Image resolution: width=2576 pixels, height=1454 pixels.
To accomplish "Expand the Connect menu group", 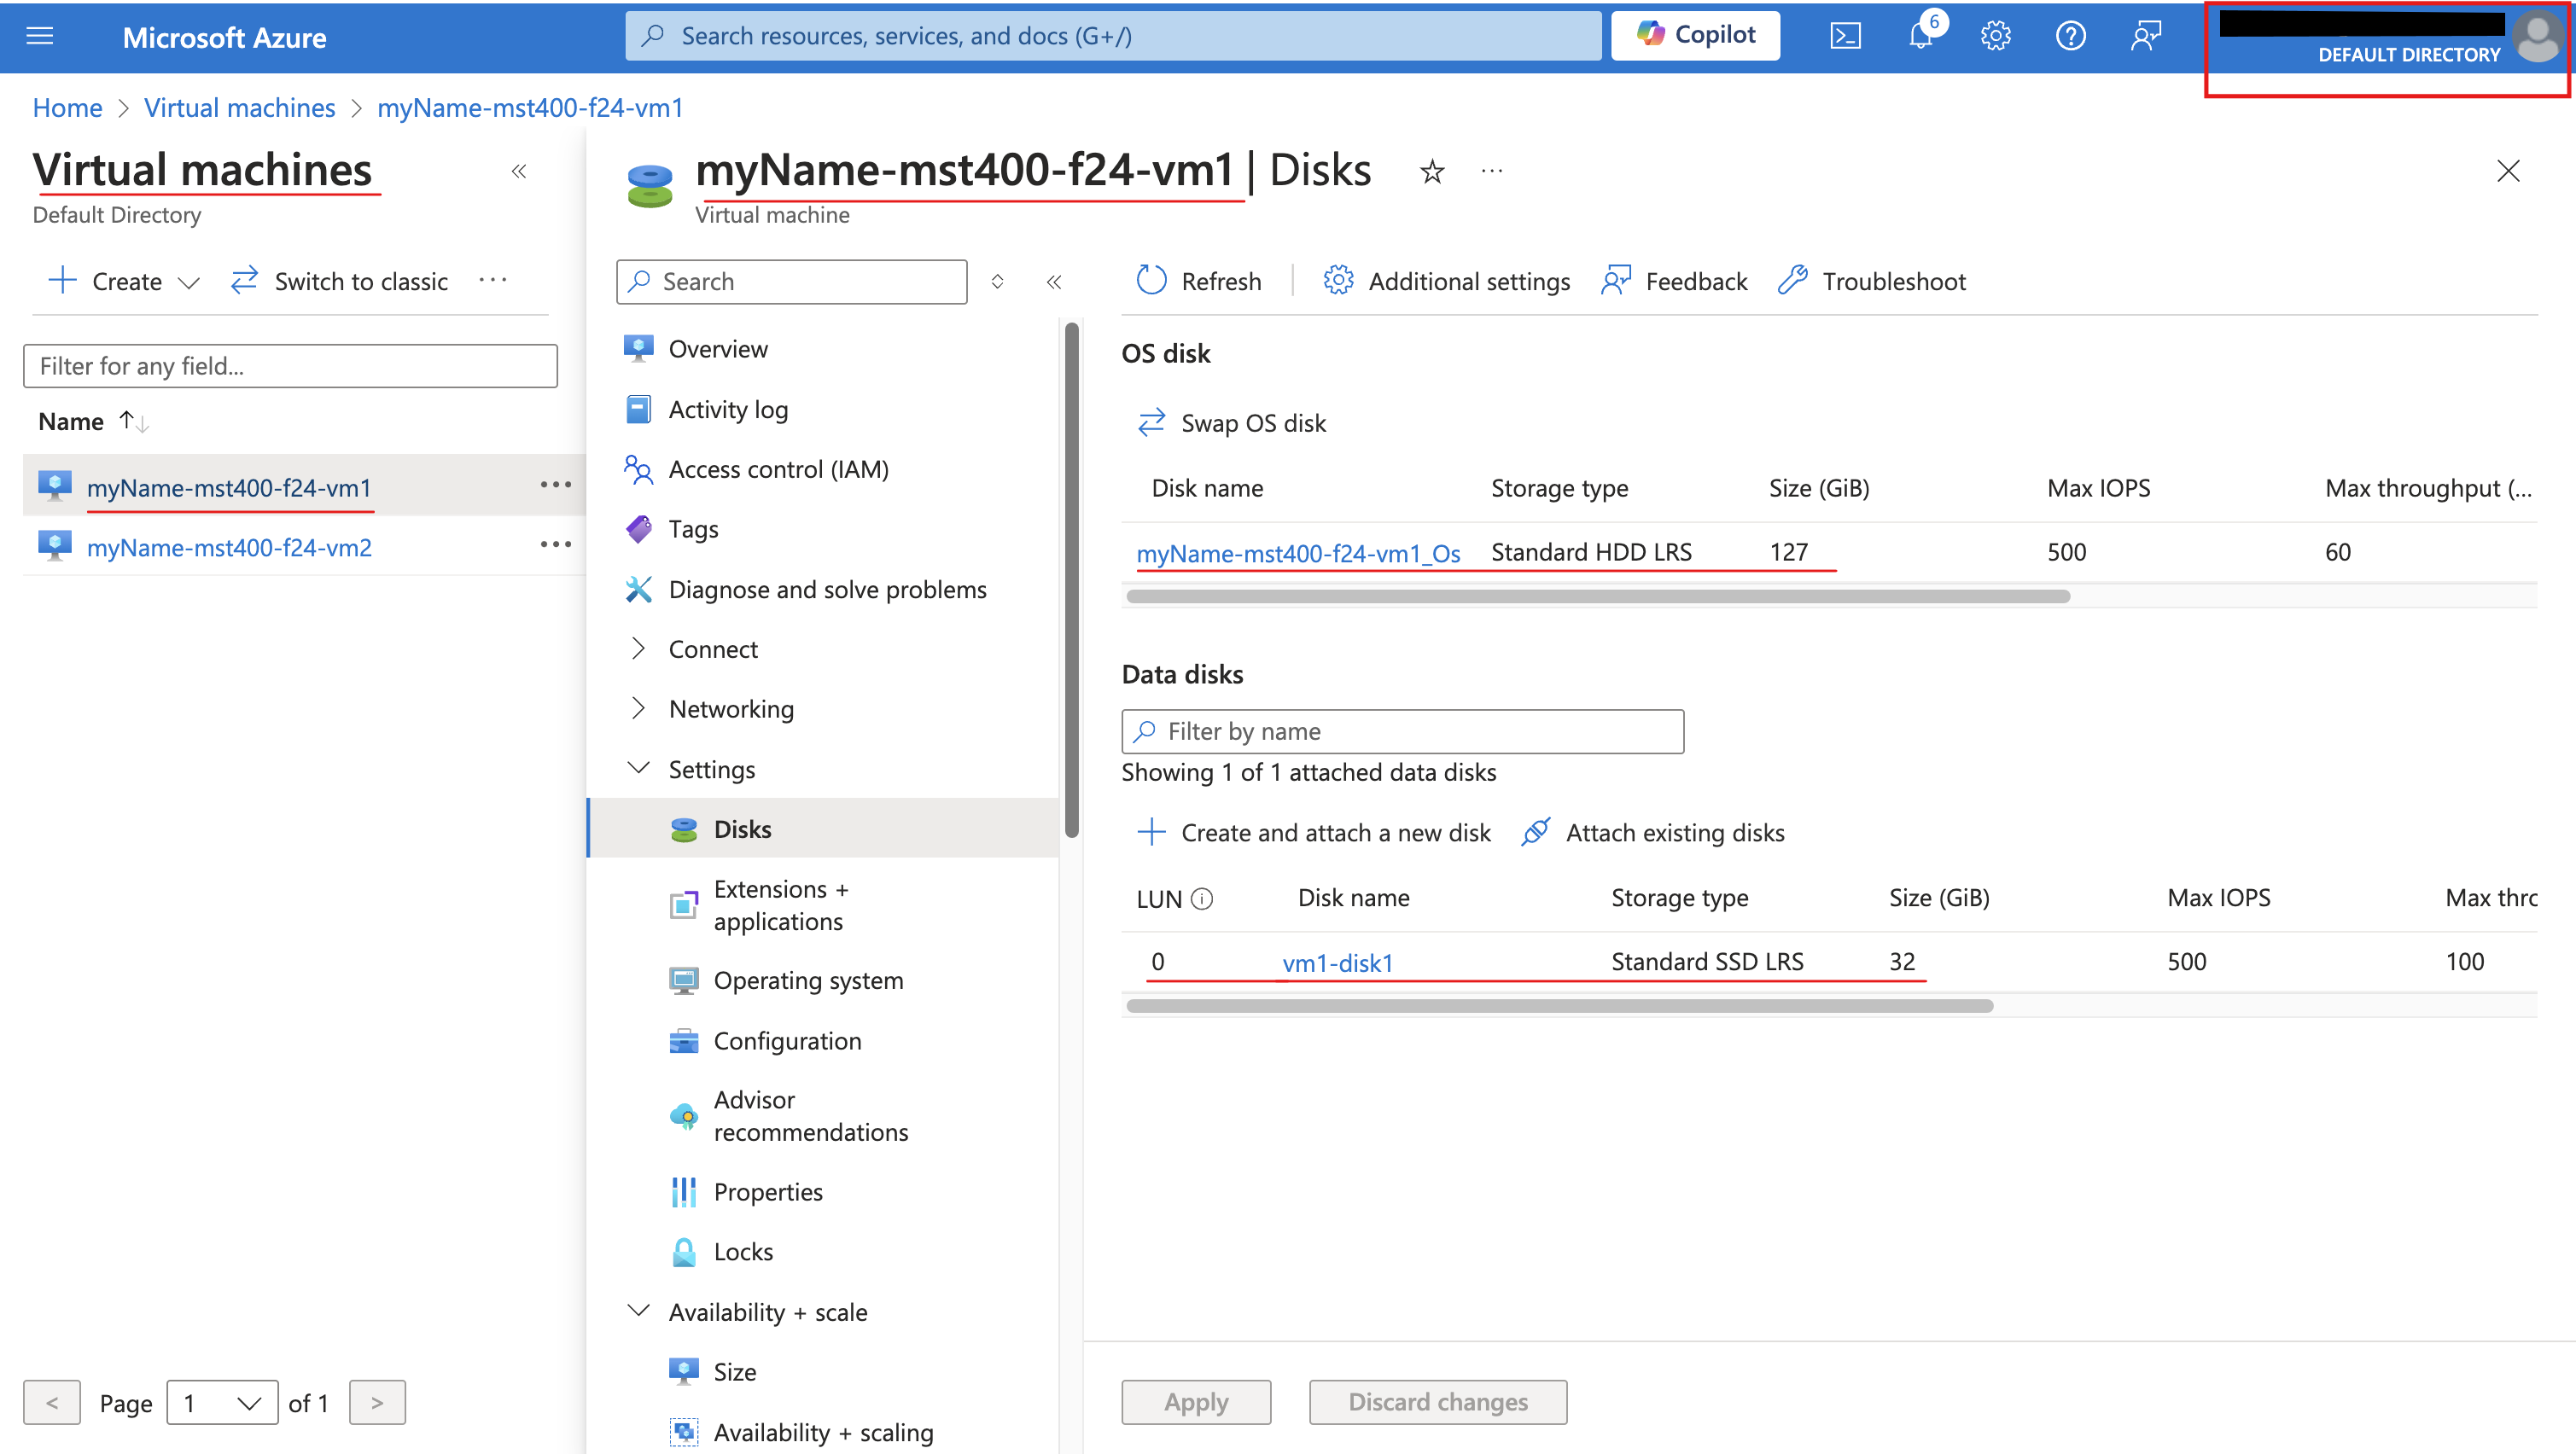I will pos(712,649).
